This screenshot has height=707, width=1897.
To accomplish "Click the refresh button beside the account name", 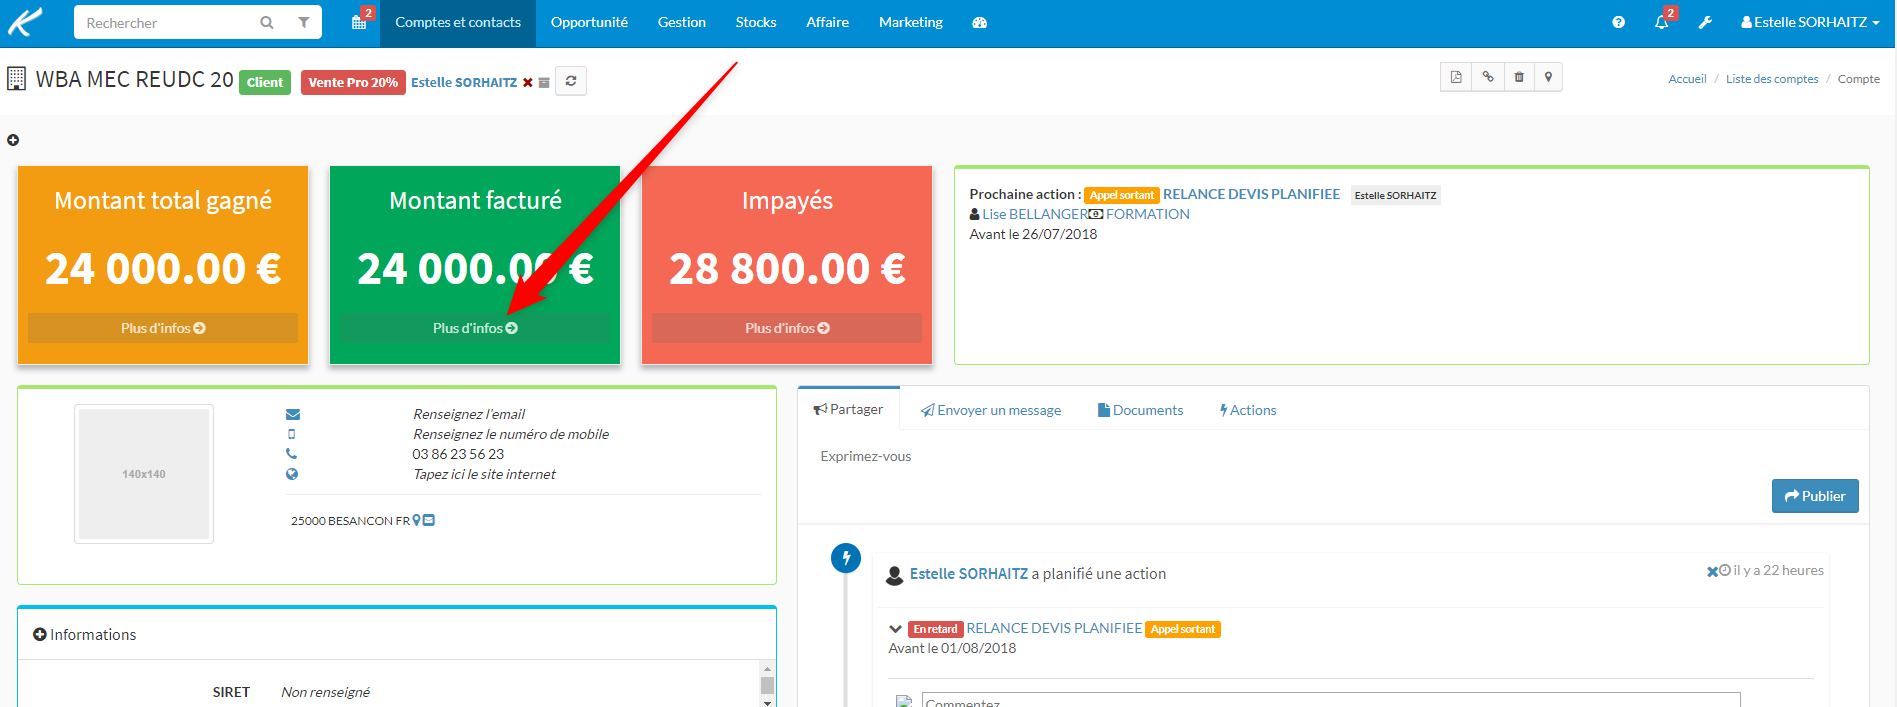I will [x=571, y=81].
